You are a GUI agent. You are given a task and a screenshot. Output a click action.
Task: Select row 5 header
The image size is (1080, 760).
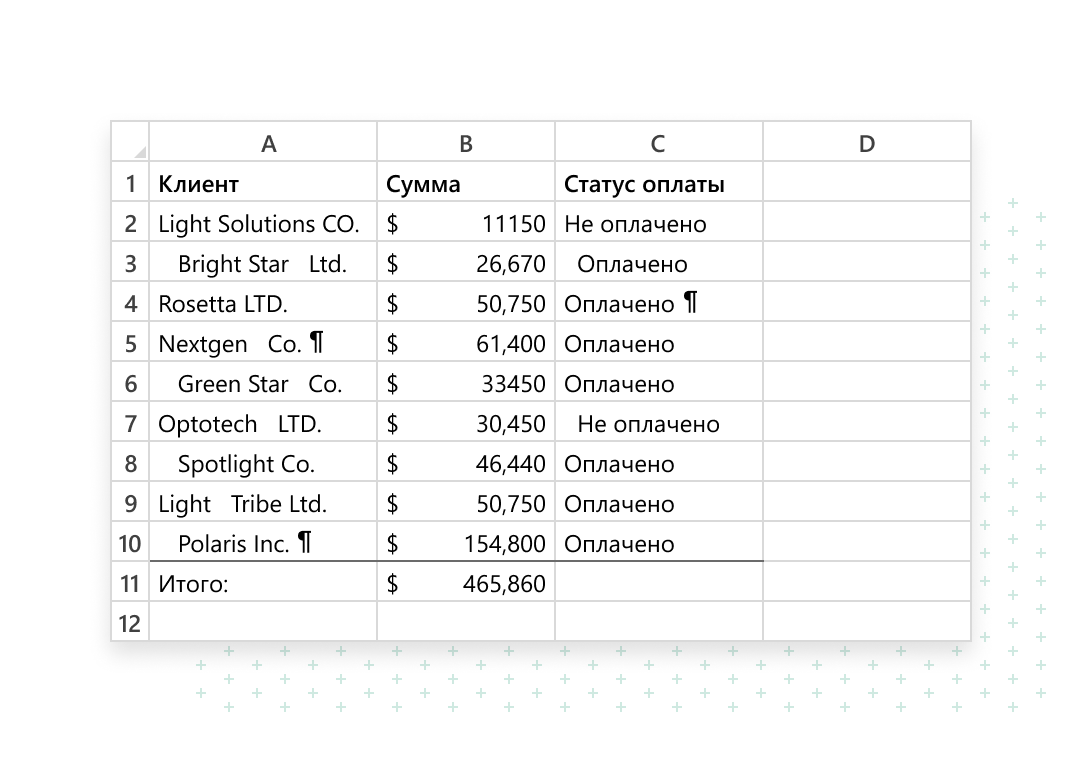point(130,344)
